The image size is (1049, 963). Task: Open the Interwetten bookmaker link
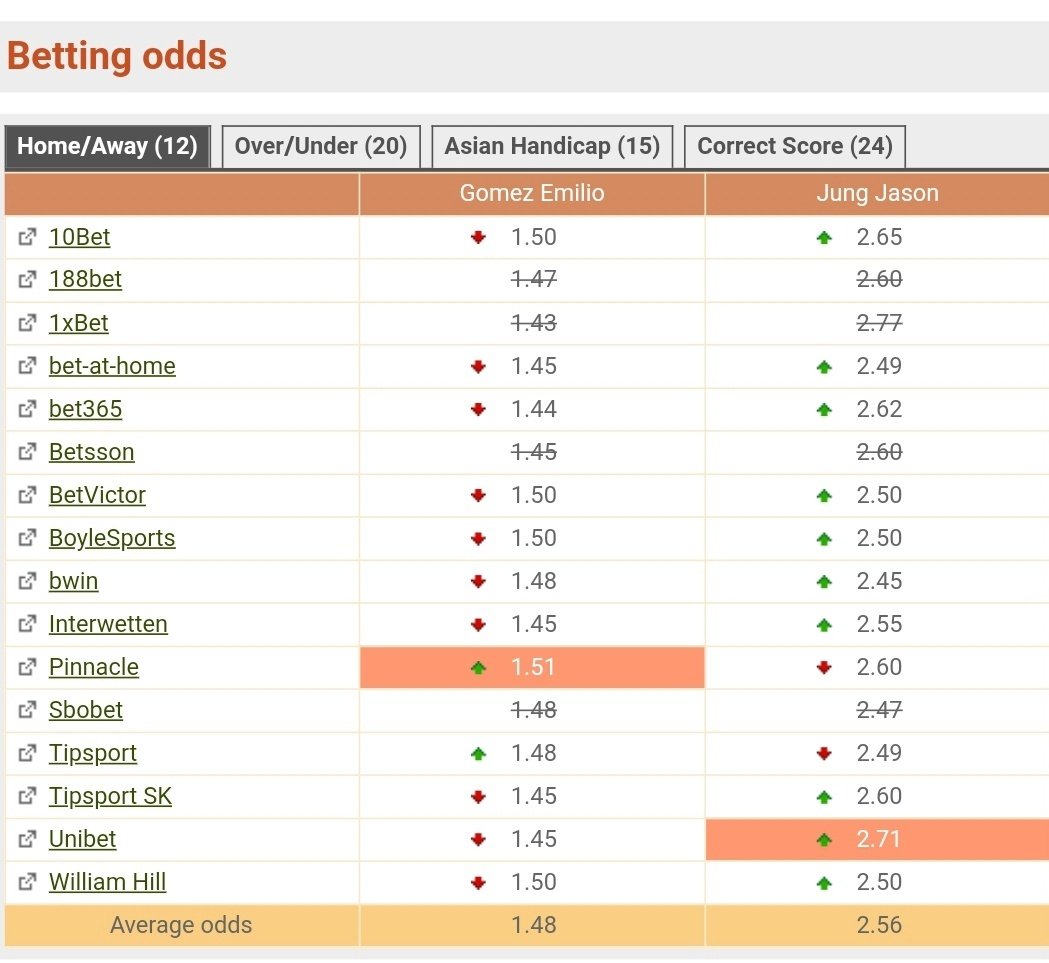tap(108, 625)
